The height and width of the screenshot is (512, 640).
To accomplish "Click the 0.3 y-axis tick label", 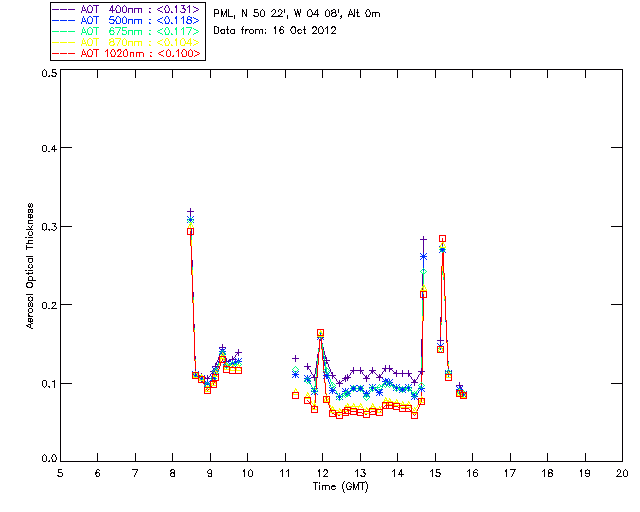I will (49, 227).
